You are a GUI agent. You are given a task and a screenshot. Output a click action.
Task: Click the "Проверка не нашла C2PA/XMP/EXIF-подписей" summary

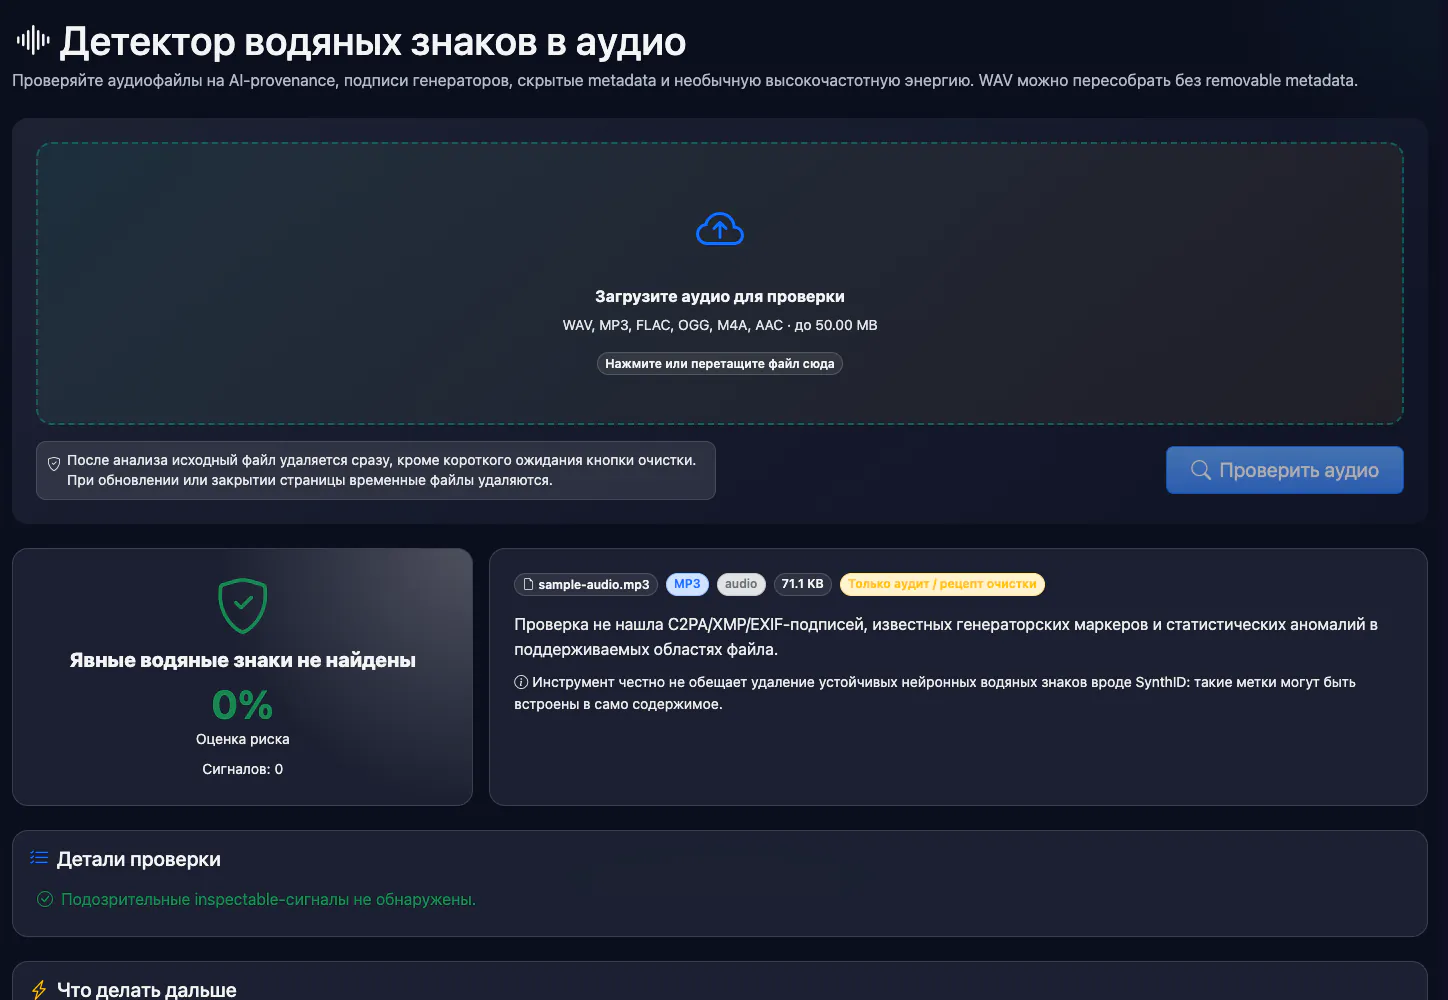(946, 637)
